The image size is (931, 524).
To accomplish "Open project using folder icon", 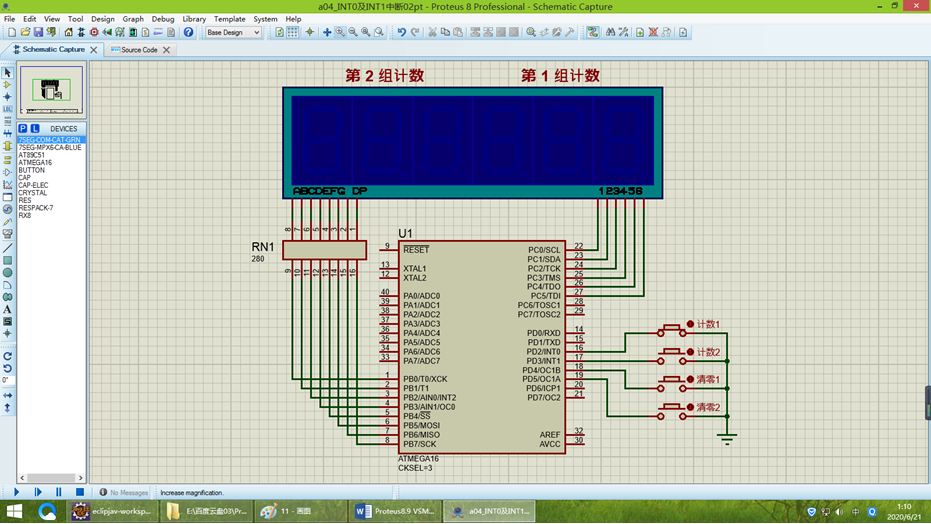I will click(25, 33).
